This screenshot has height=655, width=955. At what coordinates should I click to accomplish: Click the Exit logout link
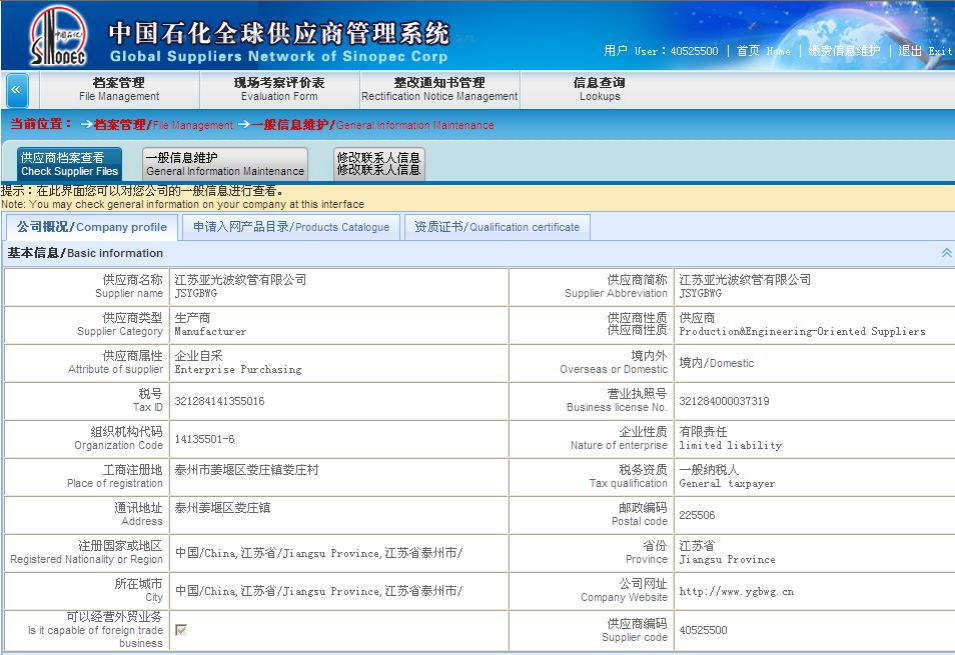[924, 51]
